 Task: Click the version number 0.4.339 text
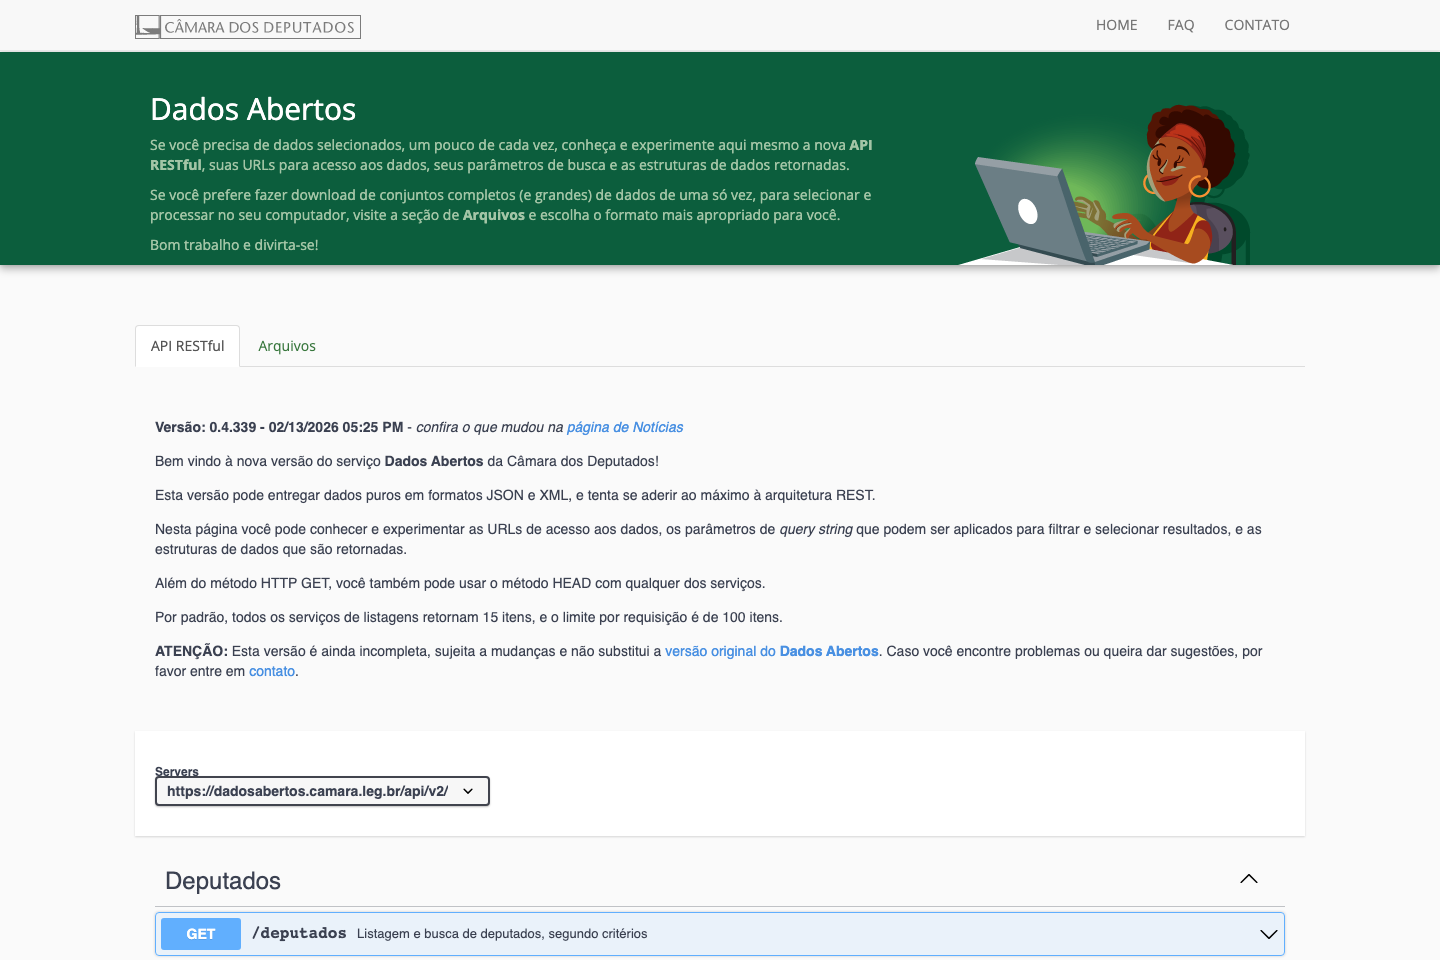pos(229,427)
